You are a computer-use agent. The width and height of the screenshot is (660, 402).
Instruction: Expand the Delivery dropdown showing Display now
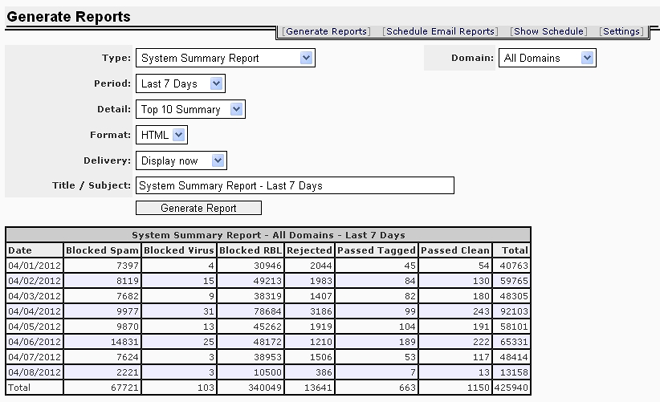(181, 161)
